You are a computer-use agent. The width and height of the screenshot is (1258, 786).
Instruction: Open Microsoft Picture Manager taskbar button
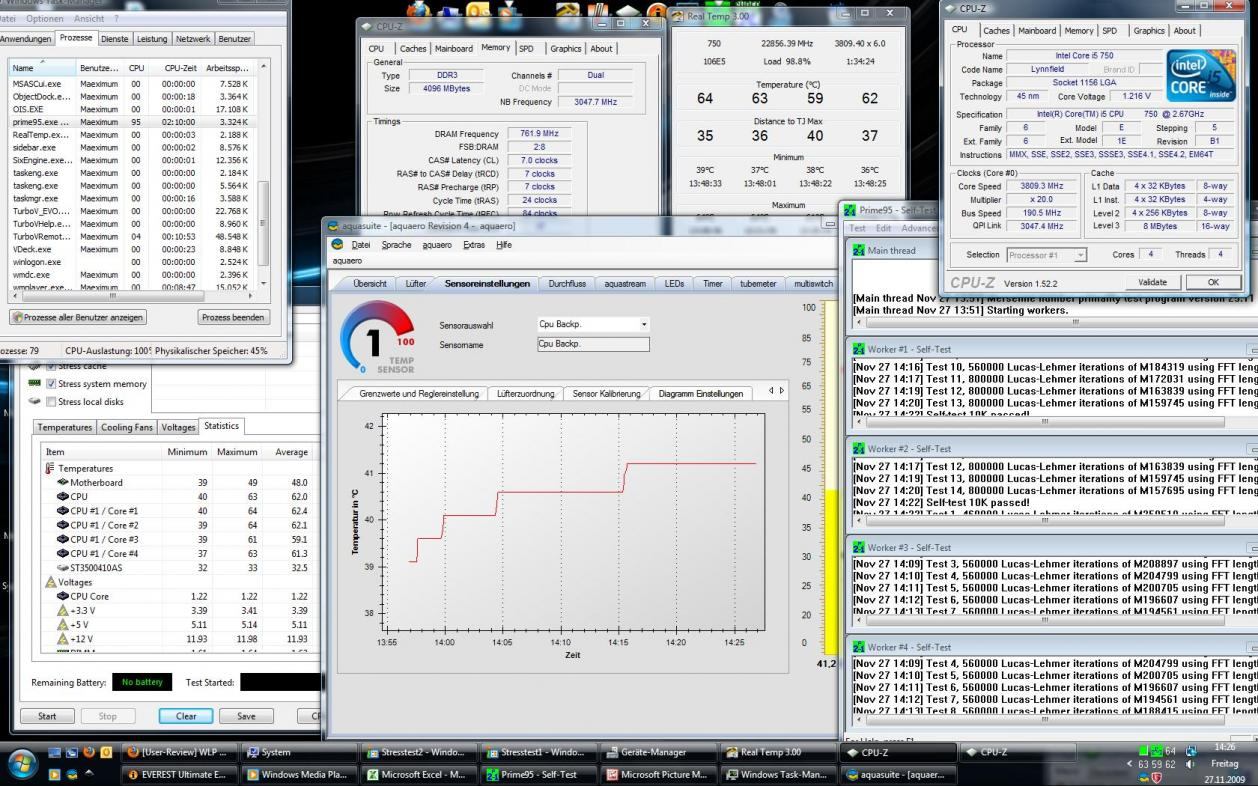pos(658,774)
